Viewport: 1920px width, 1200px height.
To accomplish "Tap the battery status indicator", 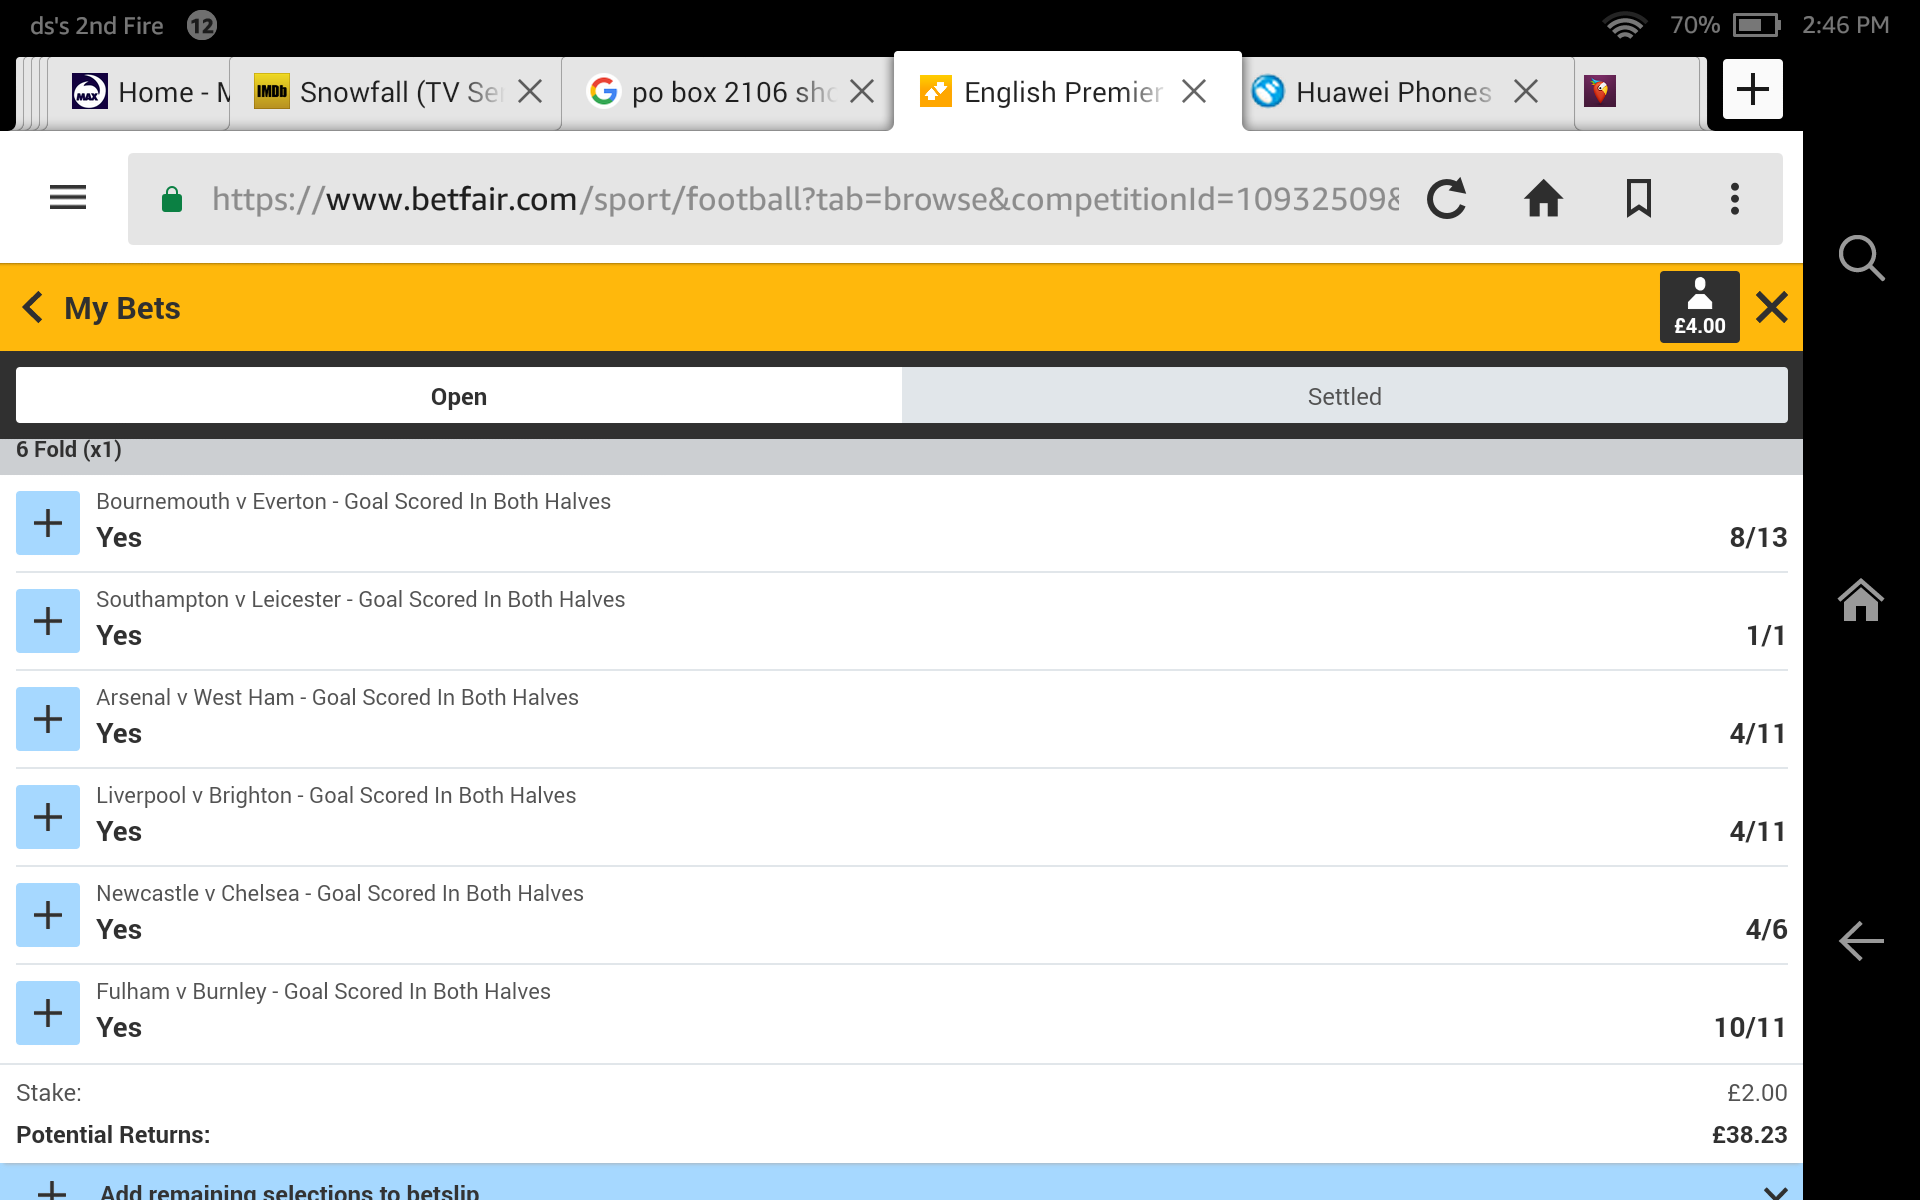I will 1757,25.
